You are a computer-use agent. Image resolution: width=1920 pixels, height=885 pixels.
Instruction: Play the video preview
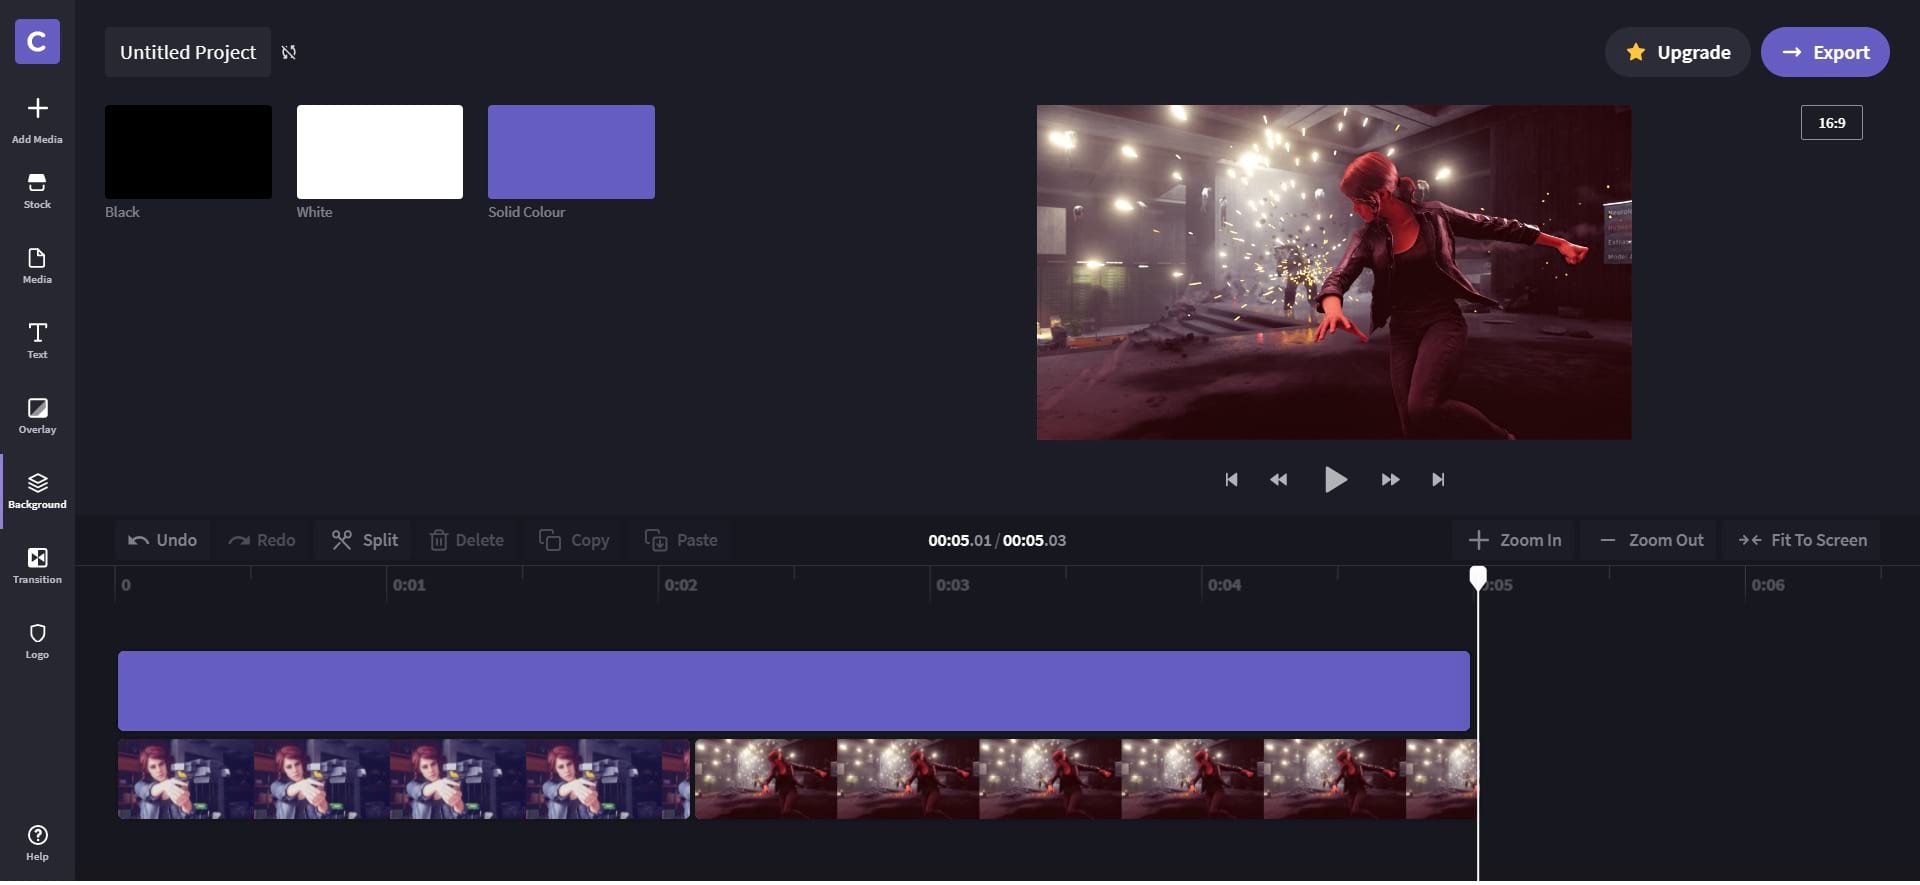point(1335,480)
